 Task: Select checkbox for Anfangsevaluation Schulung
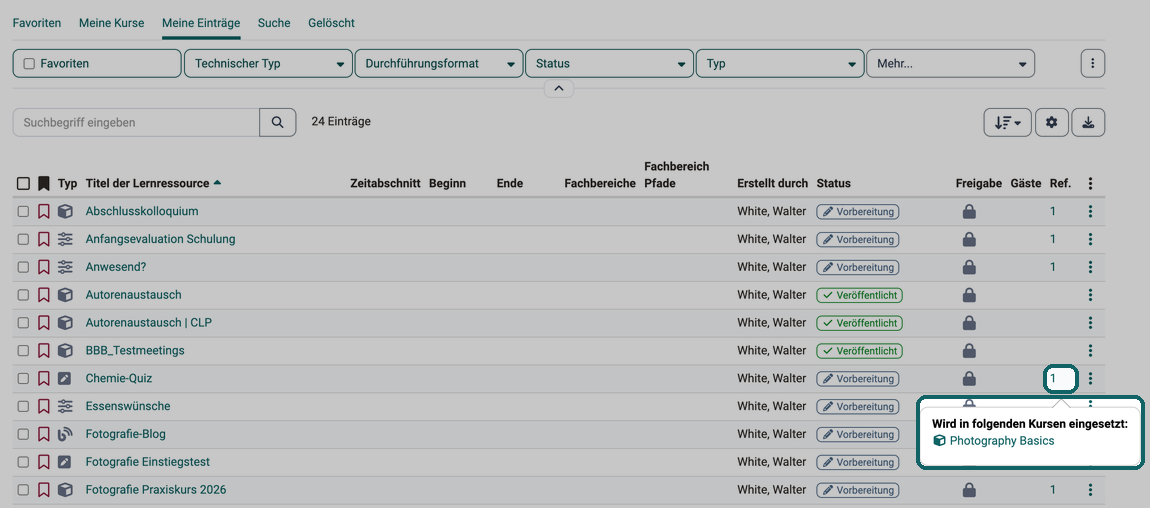[x=23, y=240]
